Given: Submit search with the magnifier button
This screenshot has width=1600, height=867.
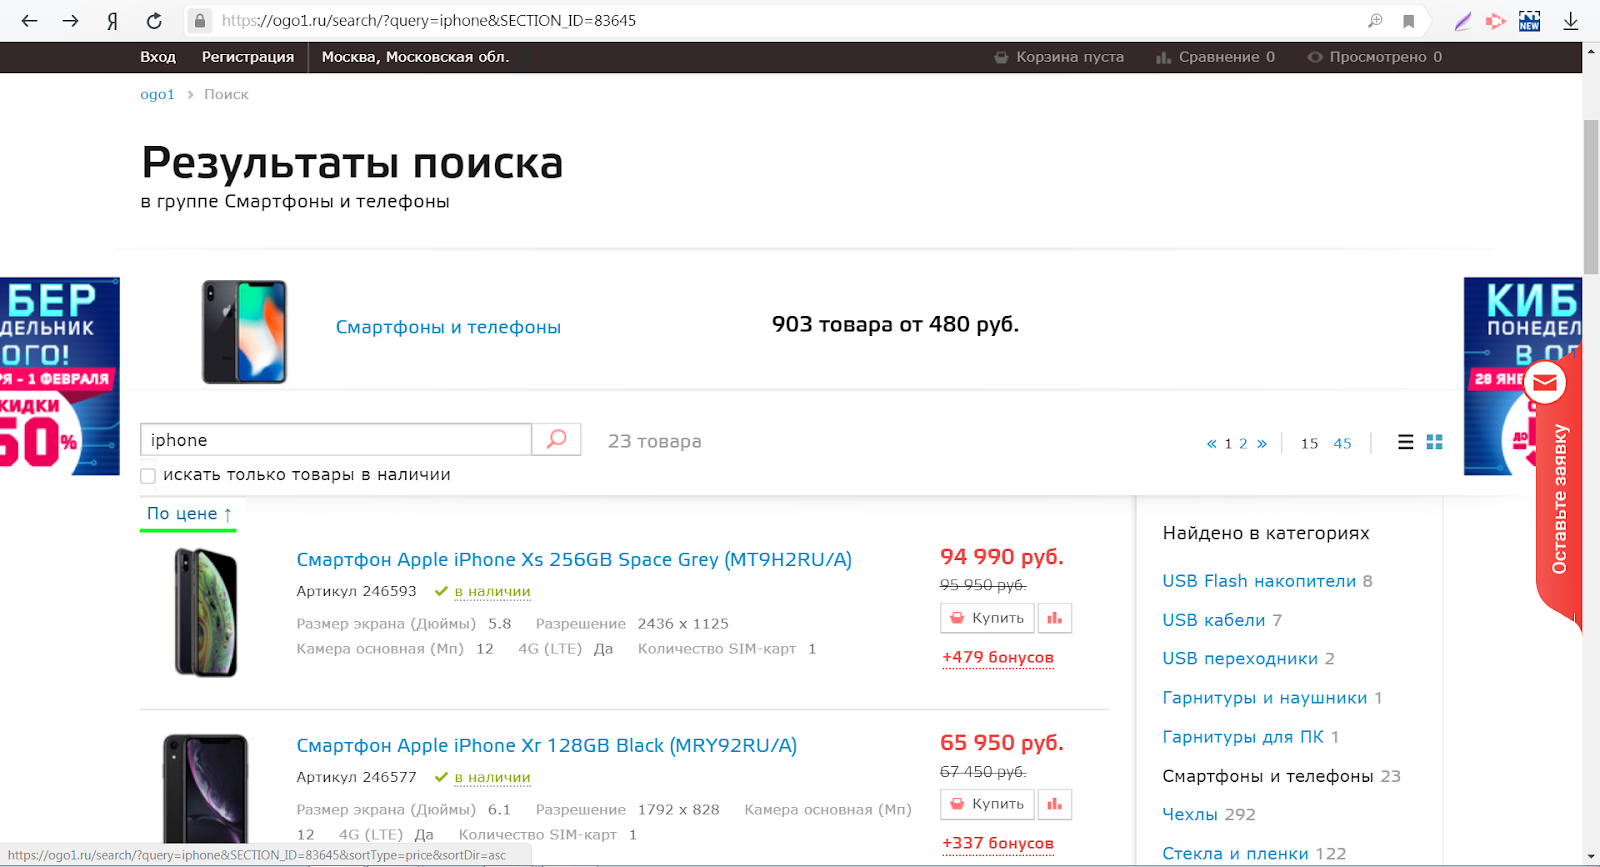Looking at the screenshot, I should tap(557, 439).
